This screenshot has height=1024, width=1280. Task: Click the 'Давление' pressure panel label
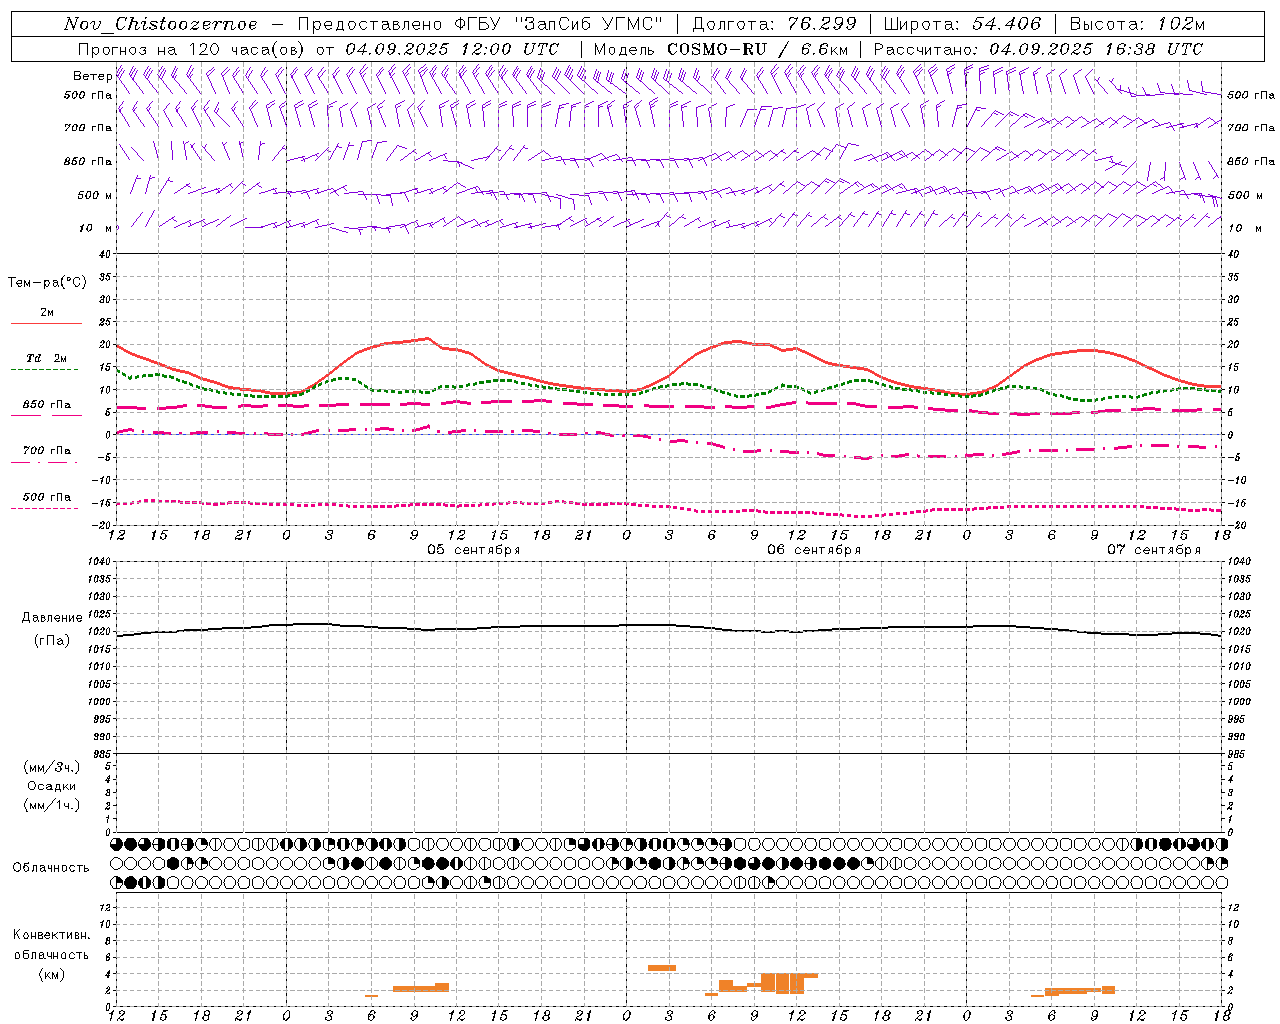(52, 618)
